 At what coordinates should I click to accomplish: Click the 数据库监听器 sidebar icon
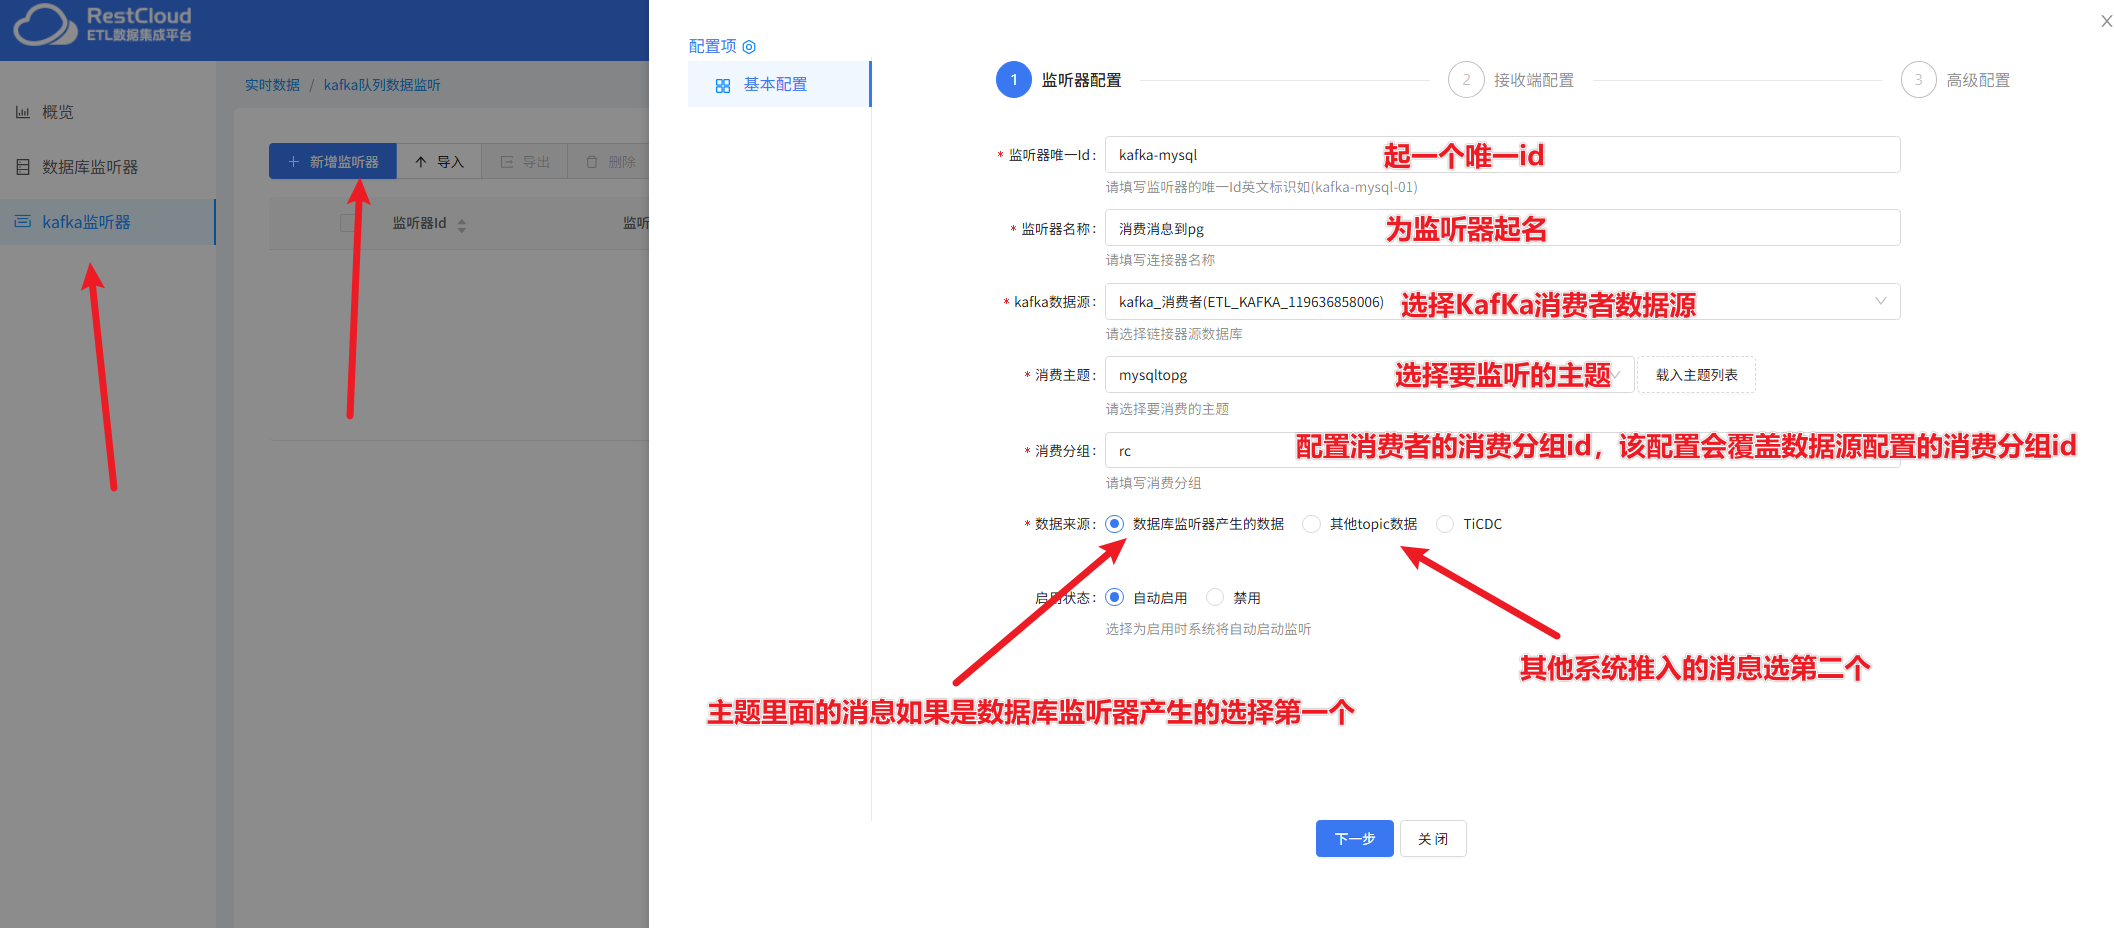tap(22, 167)
